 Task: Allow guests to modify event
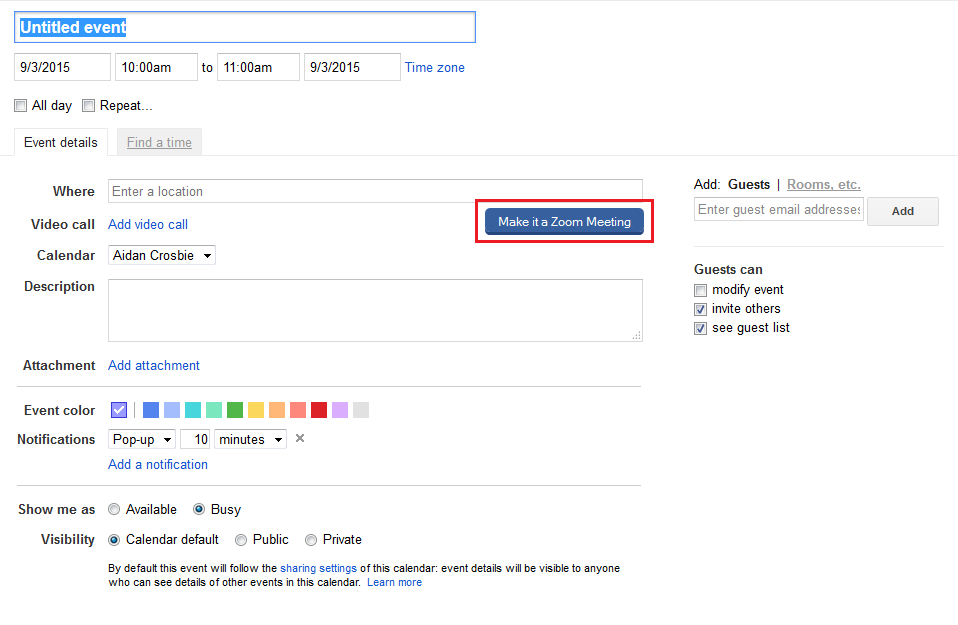coord(700,289)
